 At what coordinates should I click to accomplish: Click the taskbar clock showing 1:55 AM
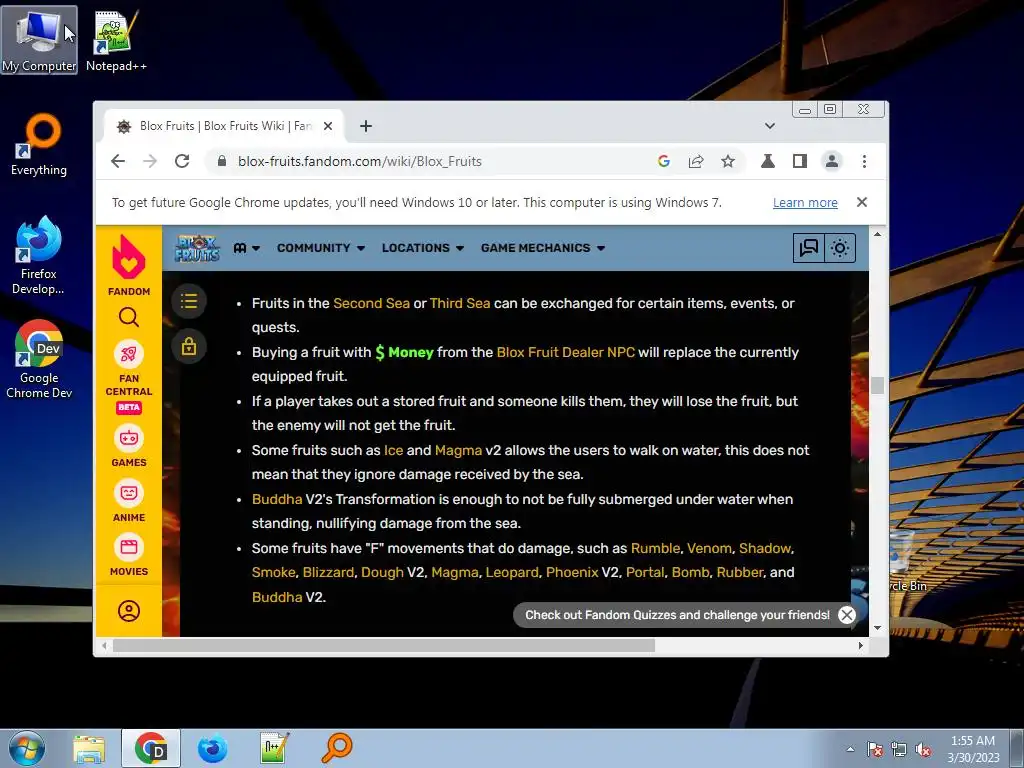(x=973, y=749)
